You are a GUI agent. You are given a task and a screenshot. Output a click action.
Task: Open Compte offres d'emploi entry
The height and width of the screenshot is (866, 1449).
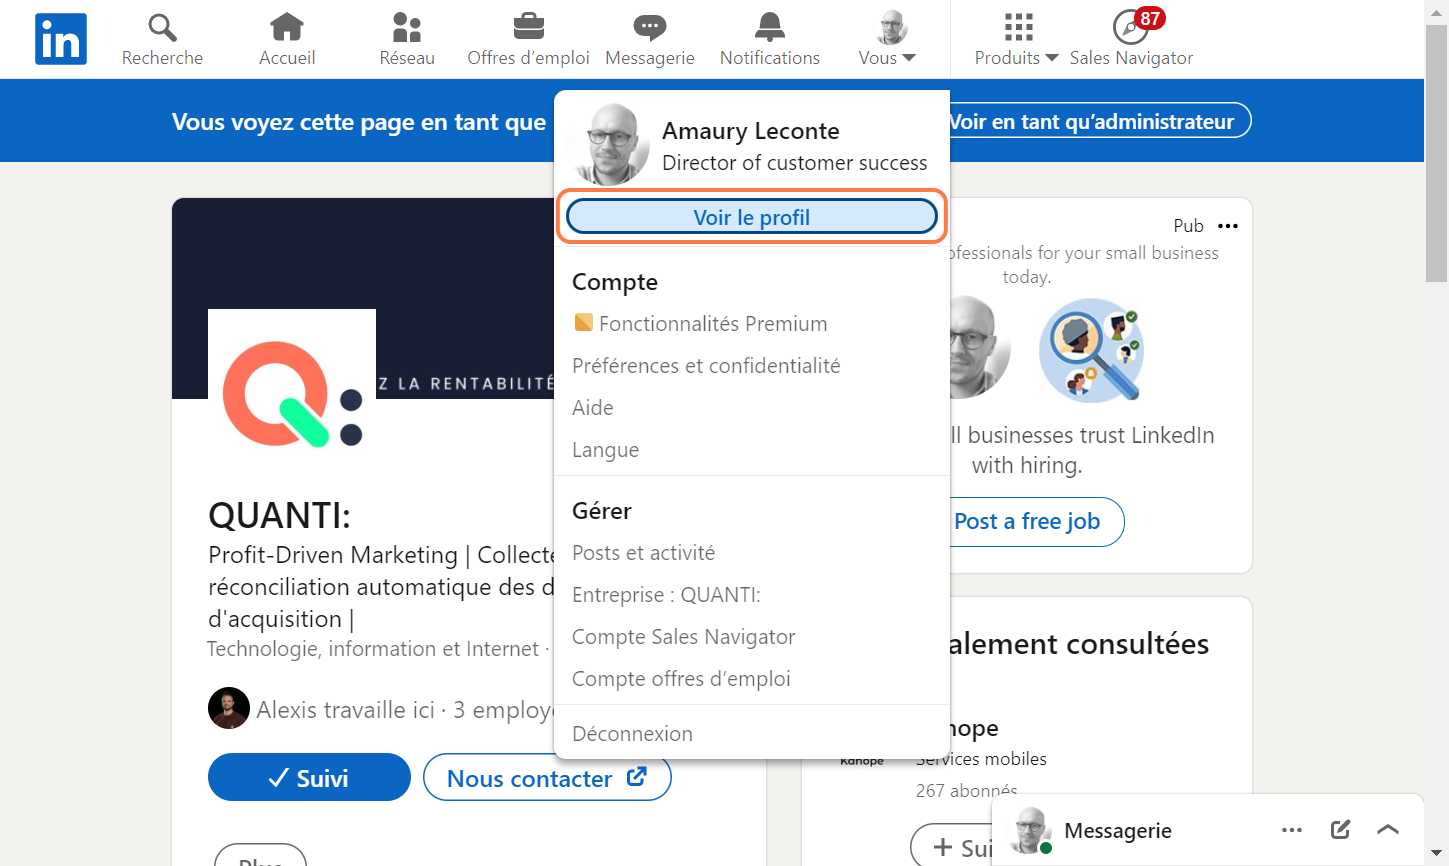pyautogui.click(x=681, y=679)
